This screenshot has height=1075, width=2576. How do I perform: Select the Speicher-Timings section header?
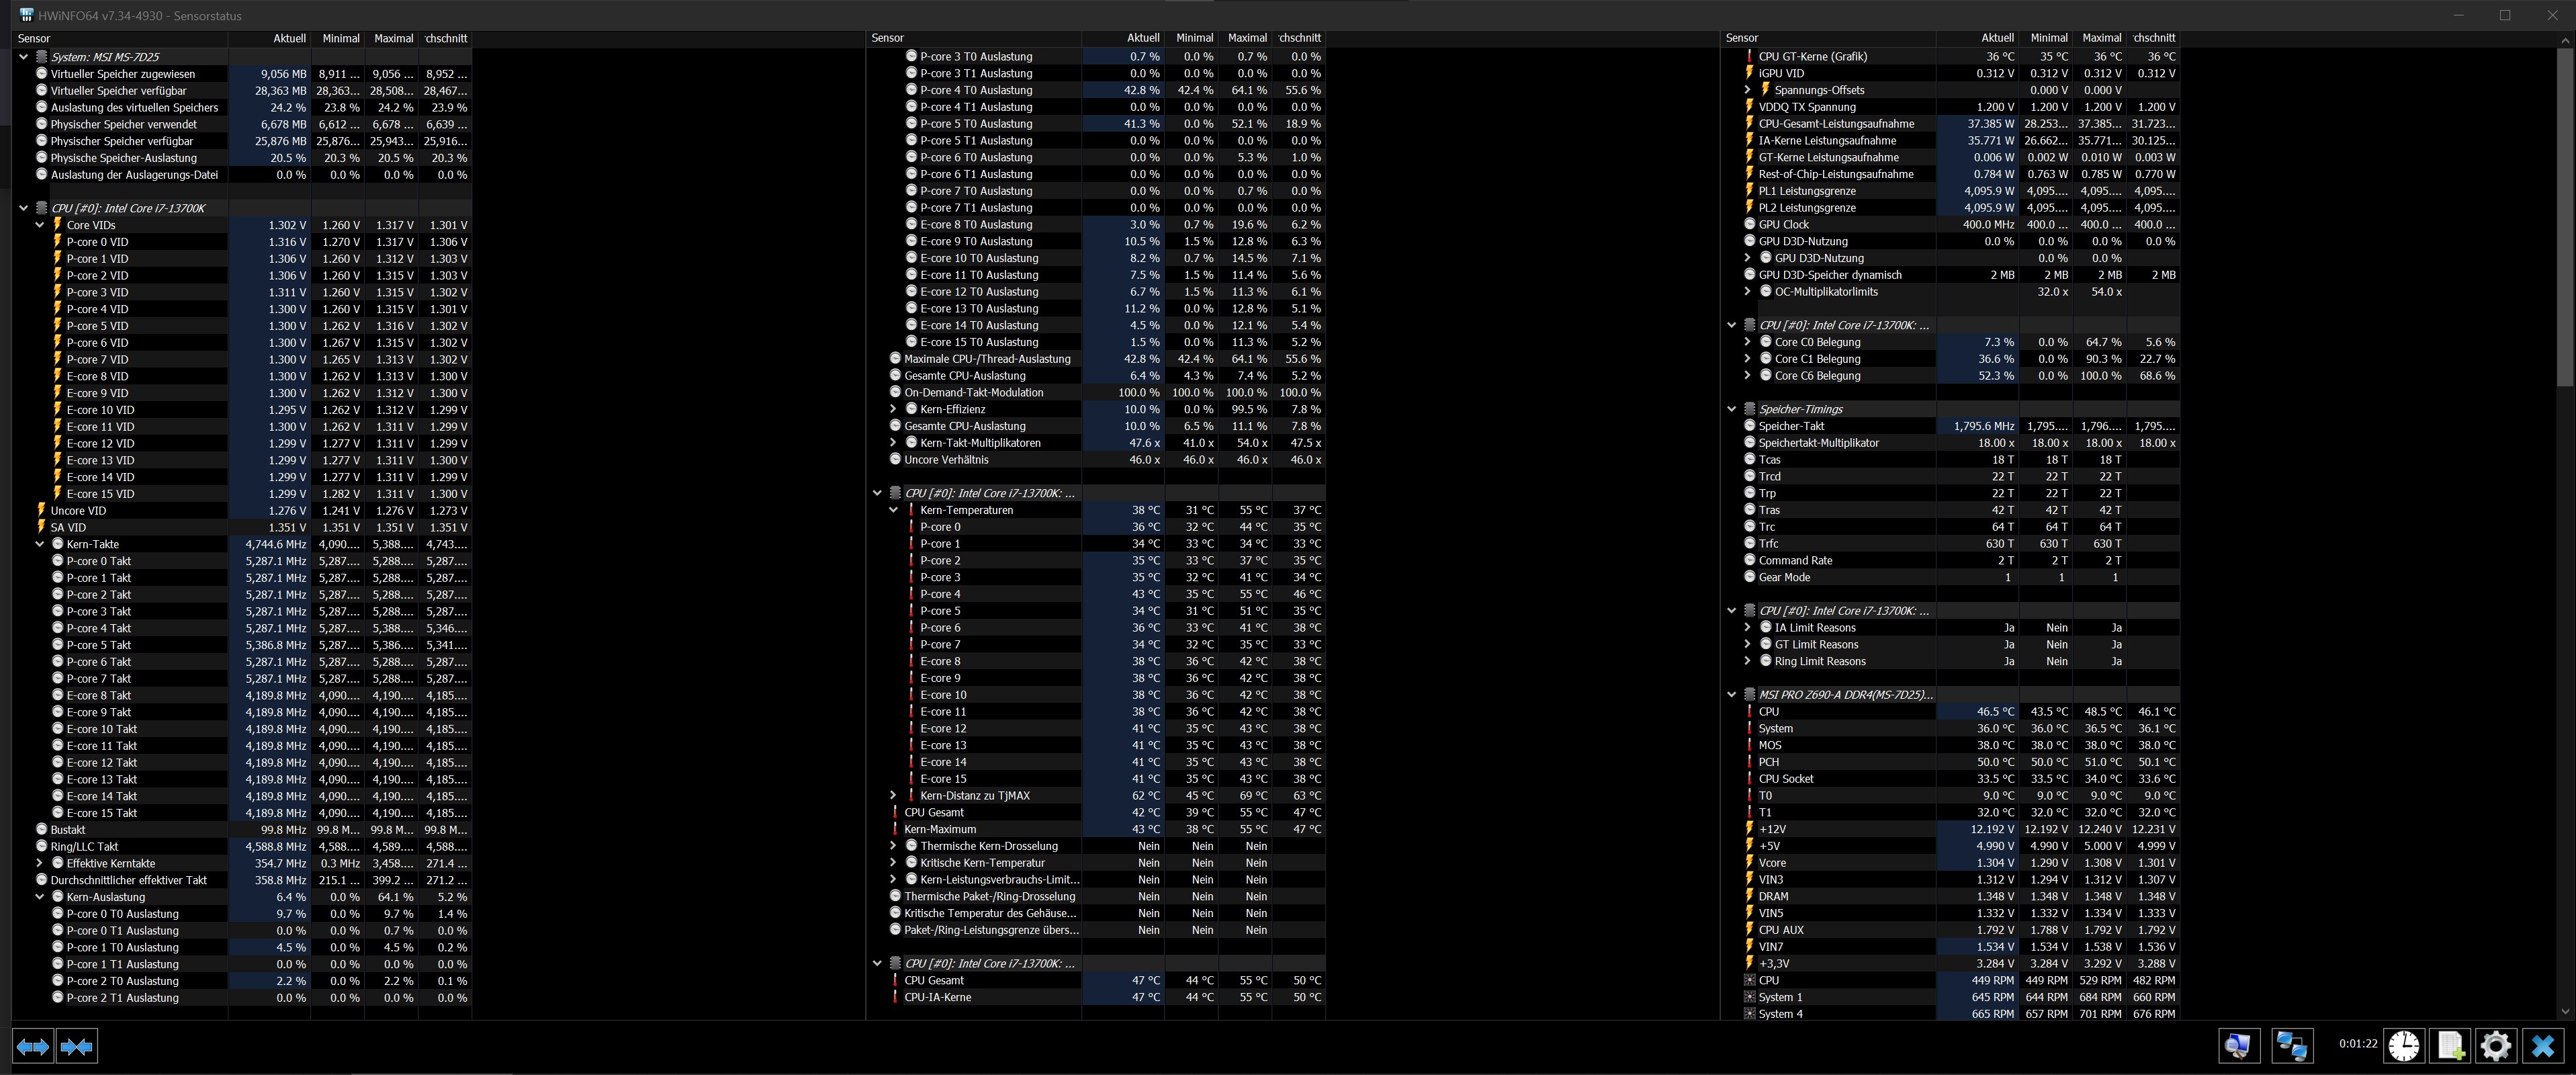tap(1800, 409)
